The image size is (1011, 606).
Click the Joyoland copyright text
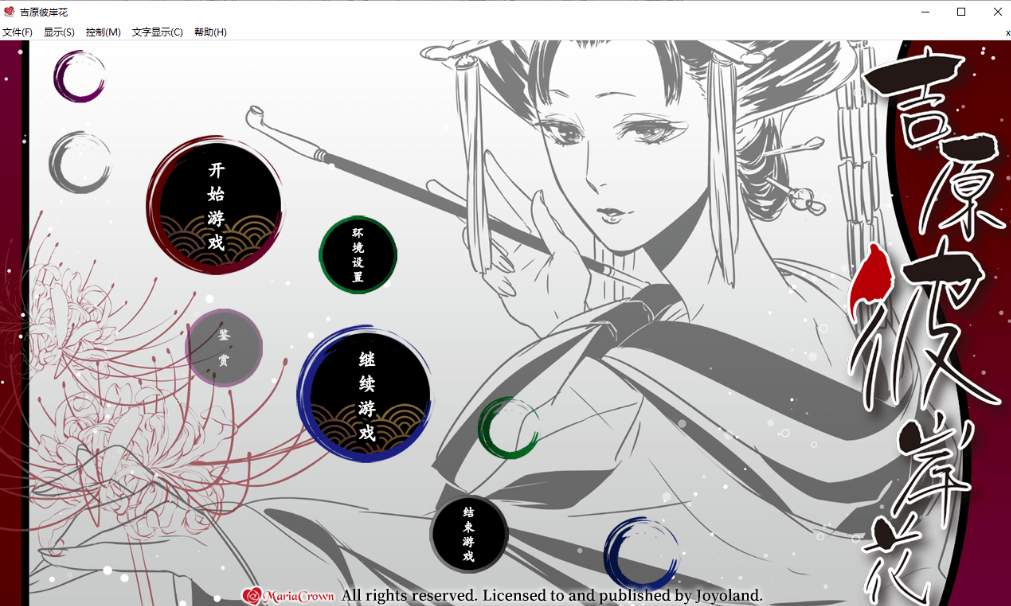tap(552, 596)
